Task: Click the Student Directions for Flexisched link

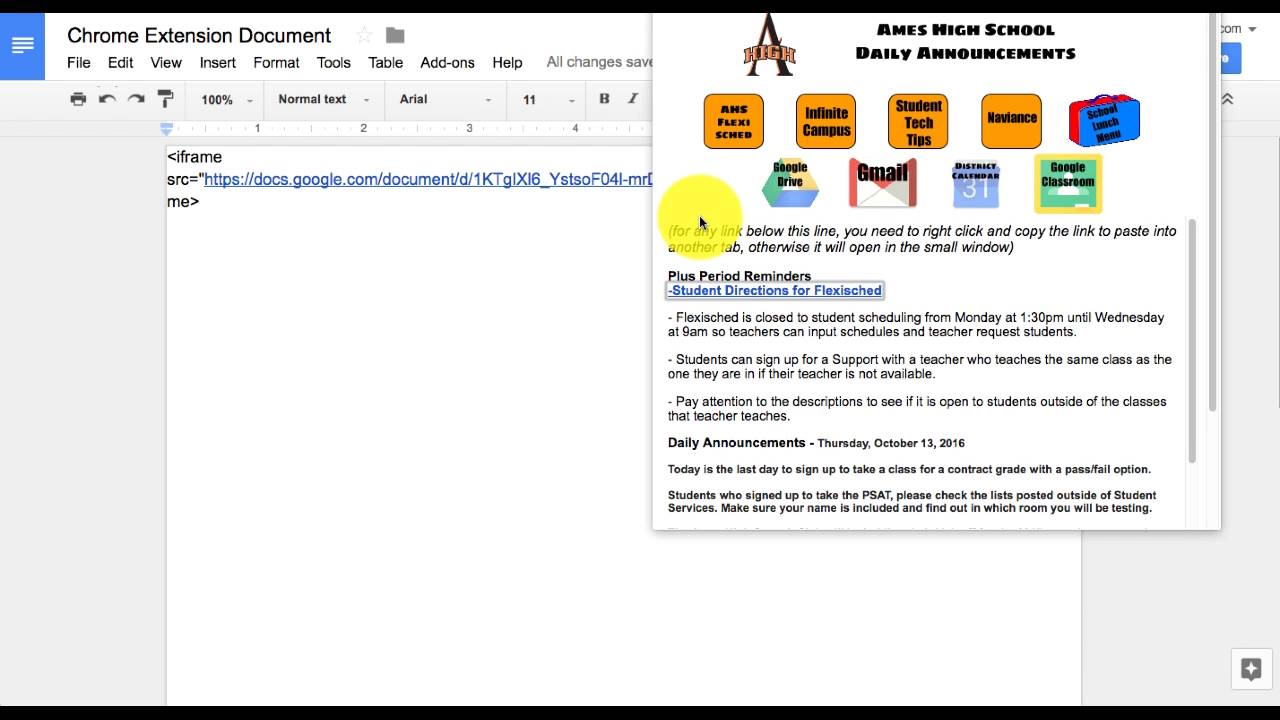Action: point(775,291)
